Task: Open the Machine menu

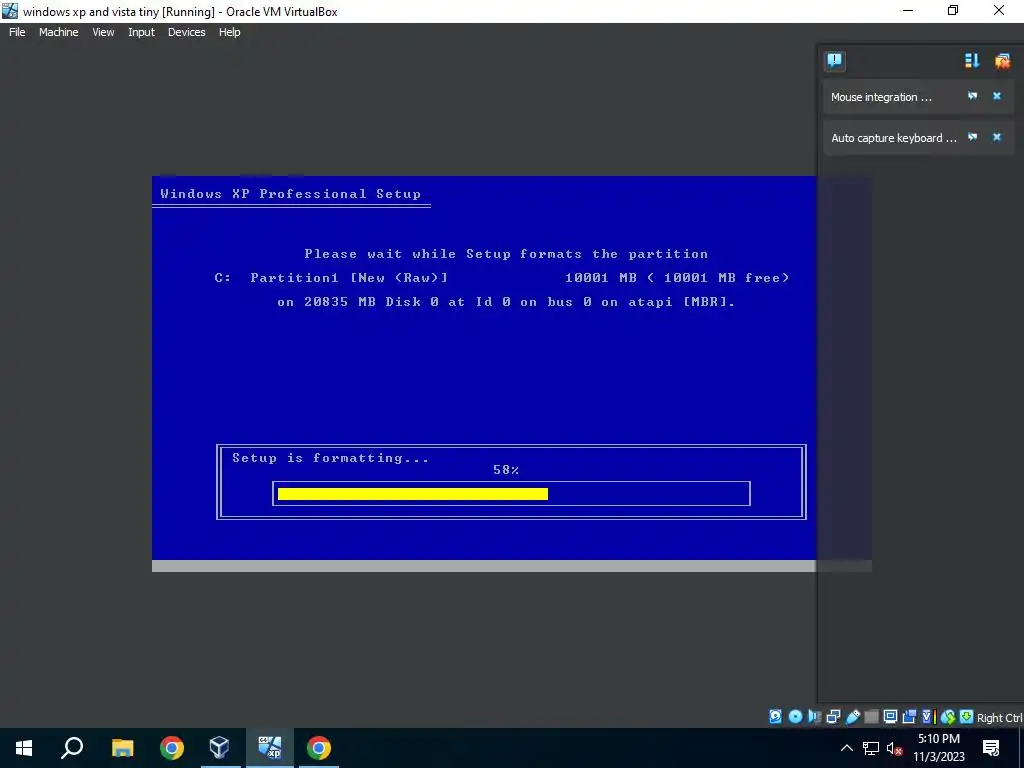Action: pyautogui.click(x=58, y=32)
